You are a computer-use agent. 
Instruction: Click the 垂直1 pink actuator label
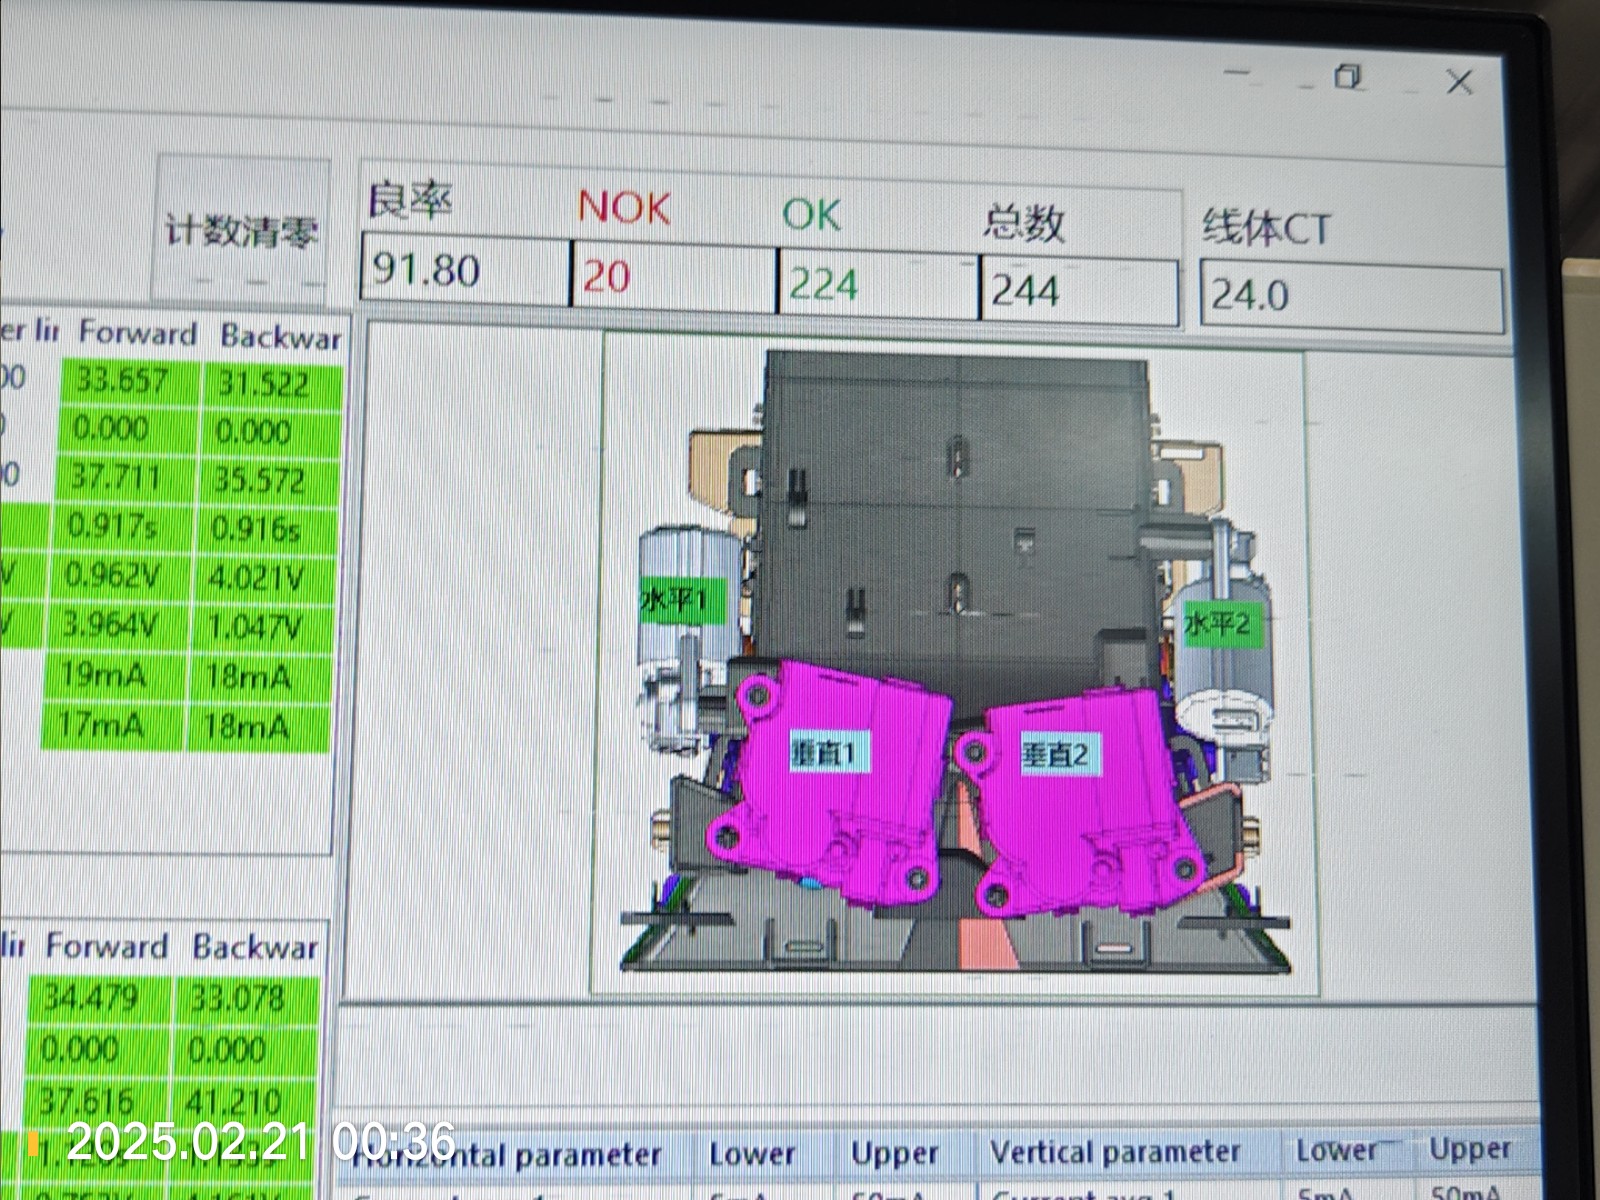click(829, 753)
